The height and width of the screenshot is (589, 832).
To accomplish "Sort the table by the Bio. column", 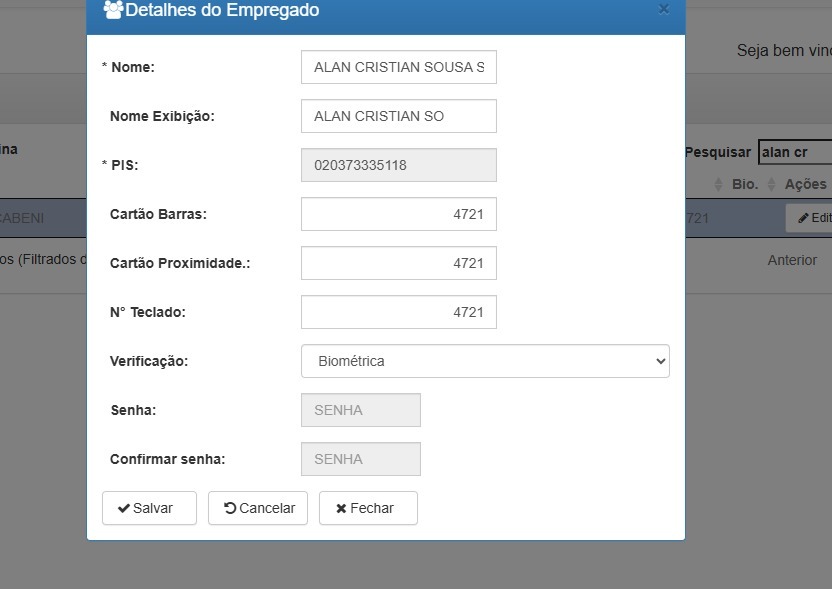I will pos(745,184).
